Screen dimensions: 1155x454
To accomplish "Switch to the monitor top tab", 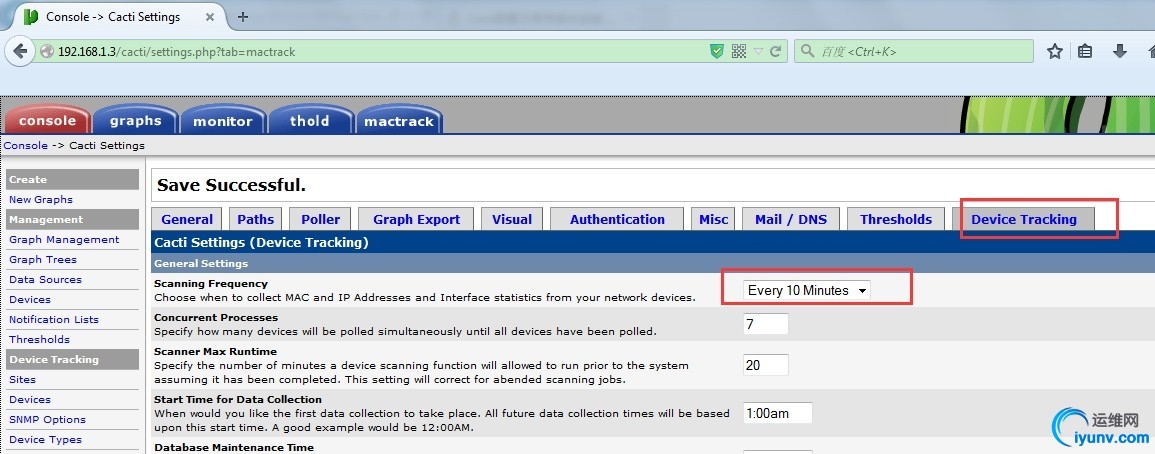I will click(x=222, y=121).
